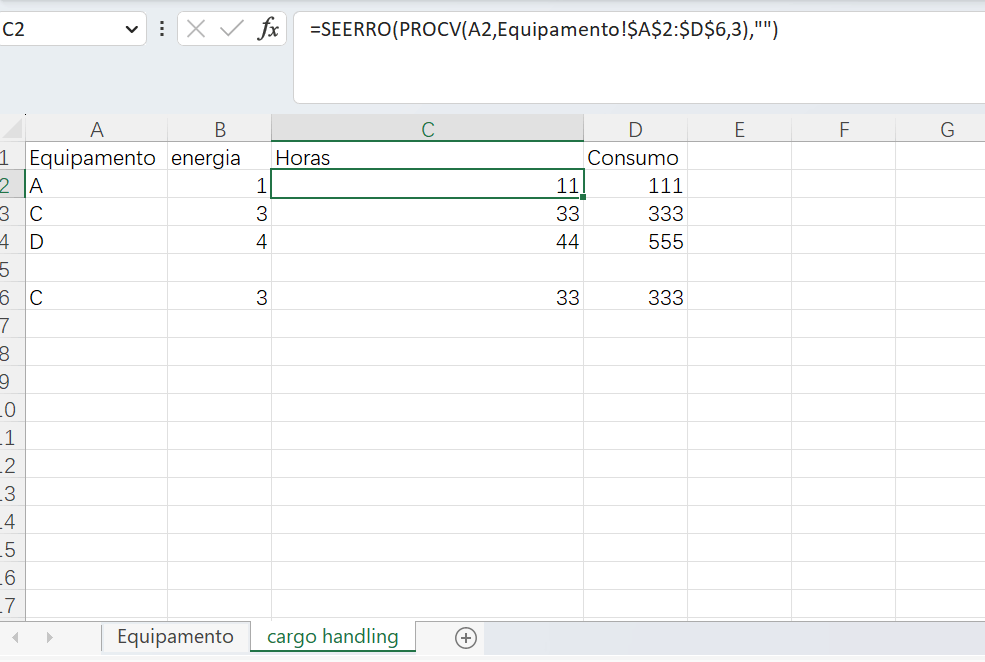Switch to the Equipamento sheet tab
Viewport: 985px width, 662px height.
[x=175, y=637]
